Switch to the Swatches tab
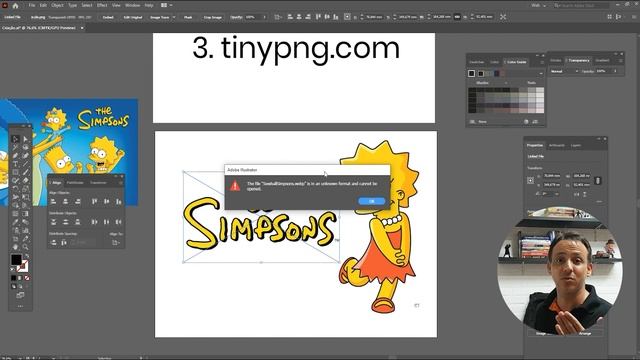640x360 pixels. click(x=476, y=62)
